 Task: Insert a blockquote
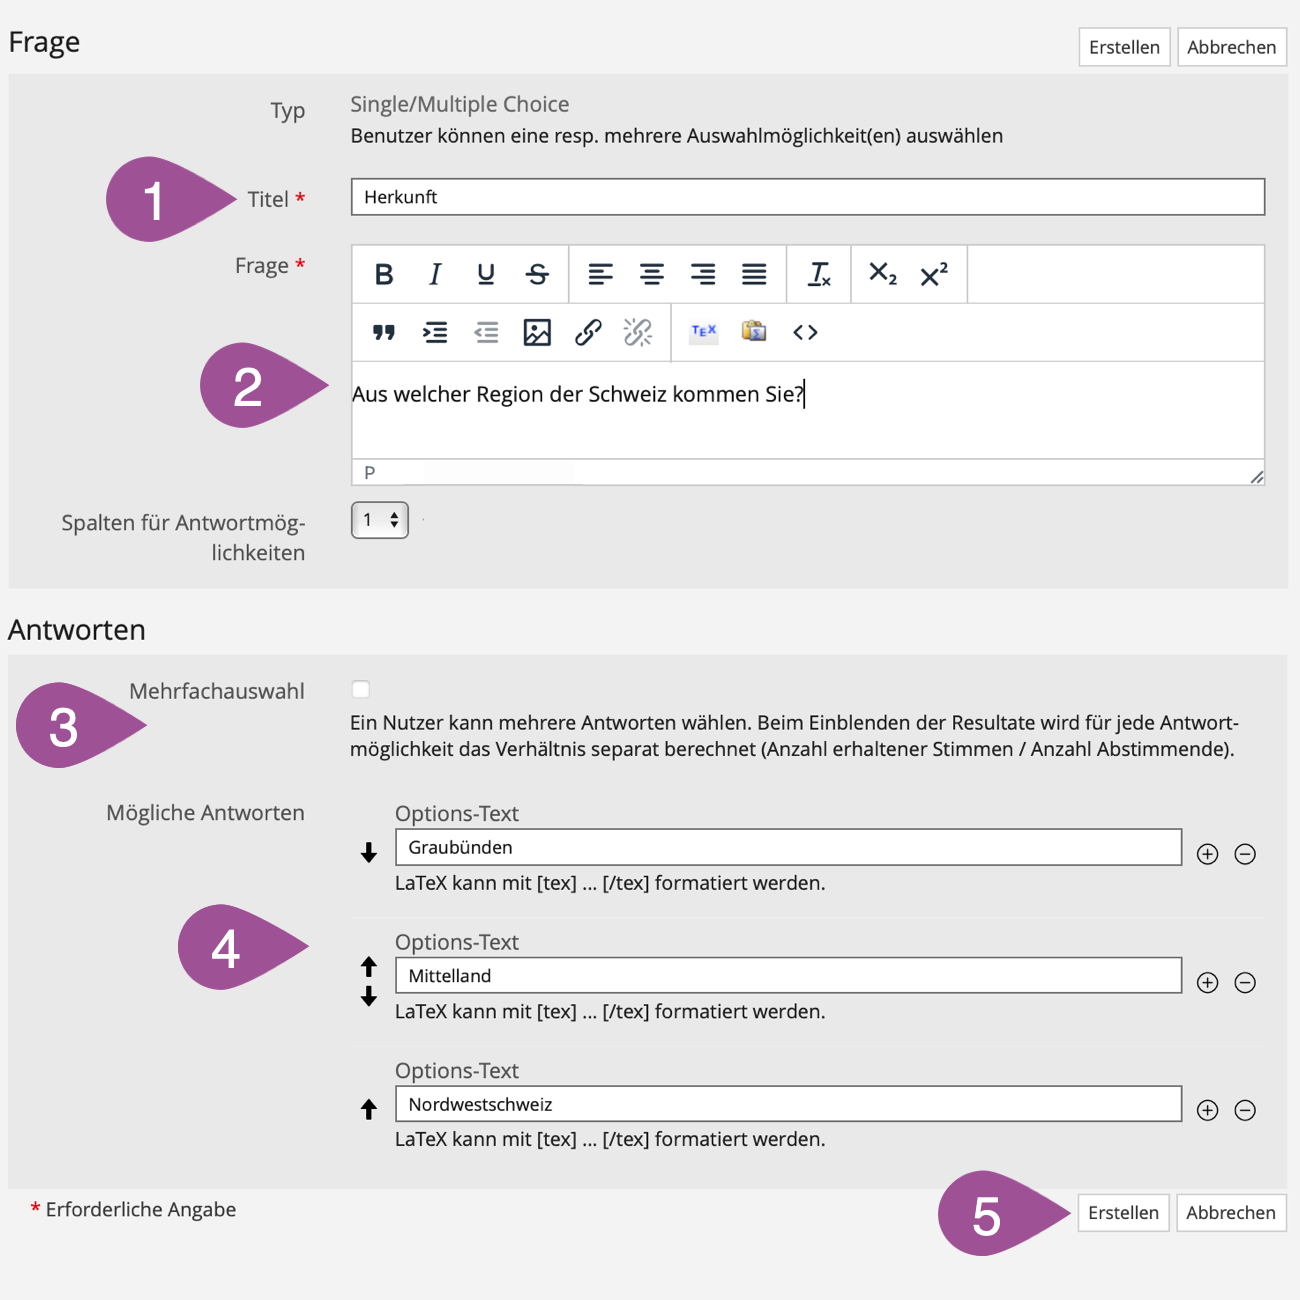[384, 332]
